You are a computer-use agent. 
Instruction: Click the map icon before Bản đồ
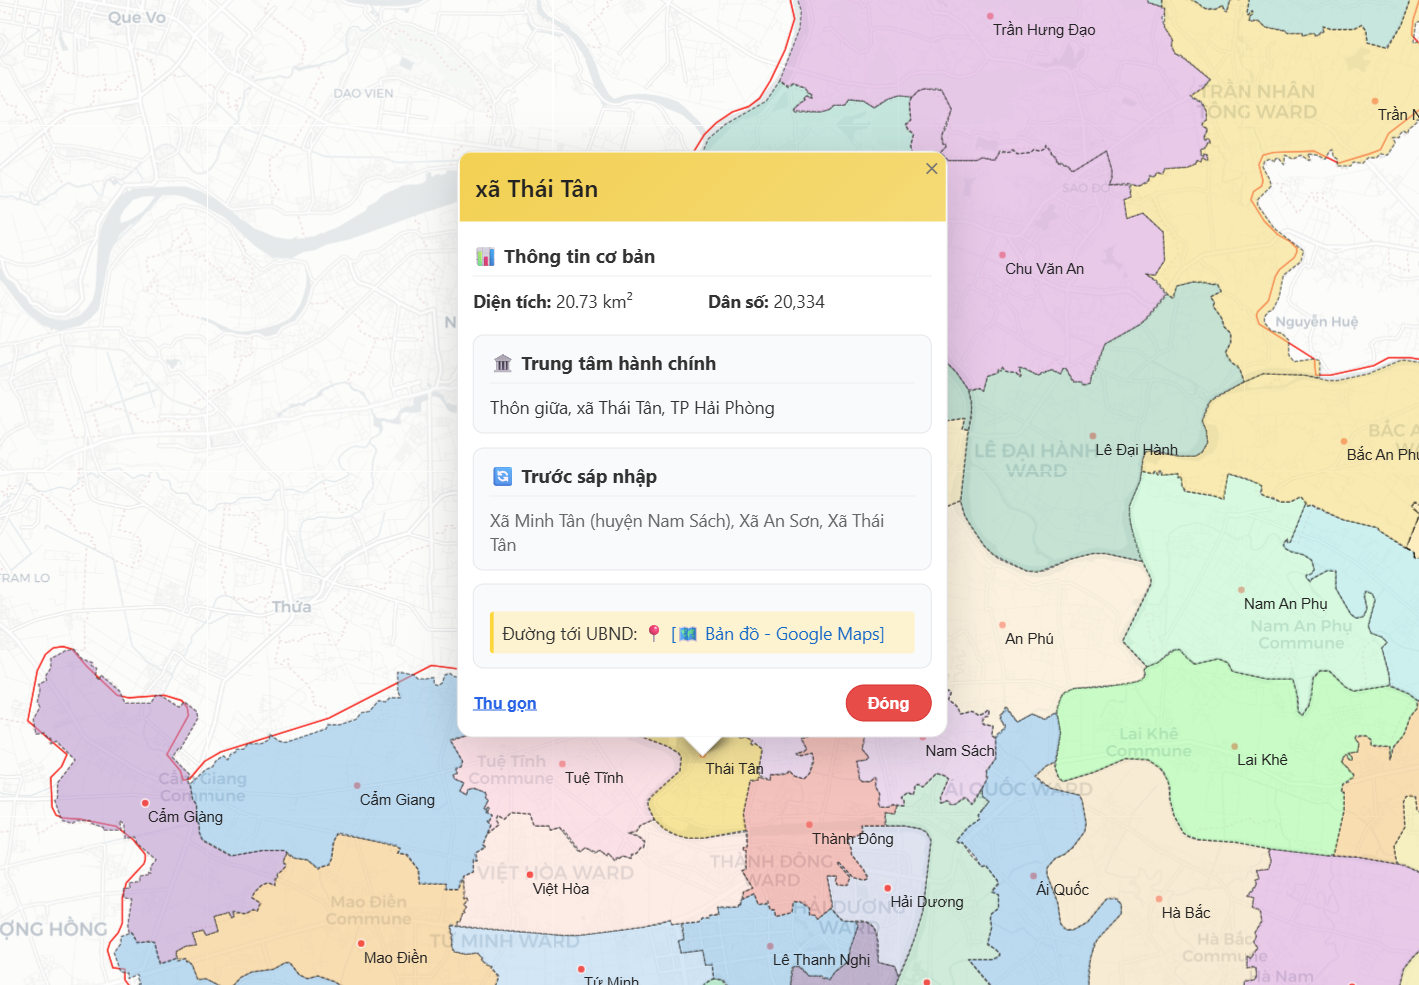tap(688, 634)
